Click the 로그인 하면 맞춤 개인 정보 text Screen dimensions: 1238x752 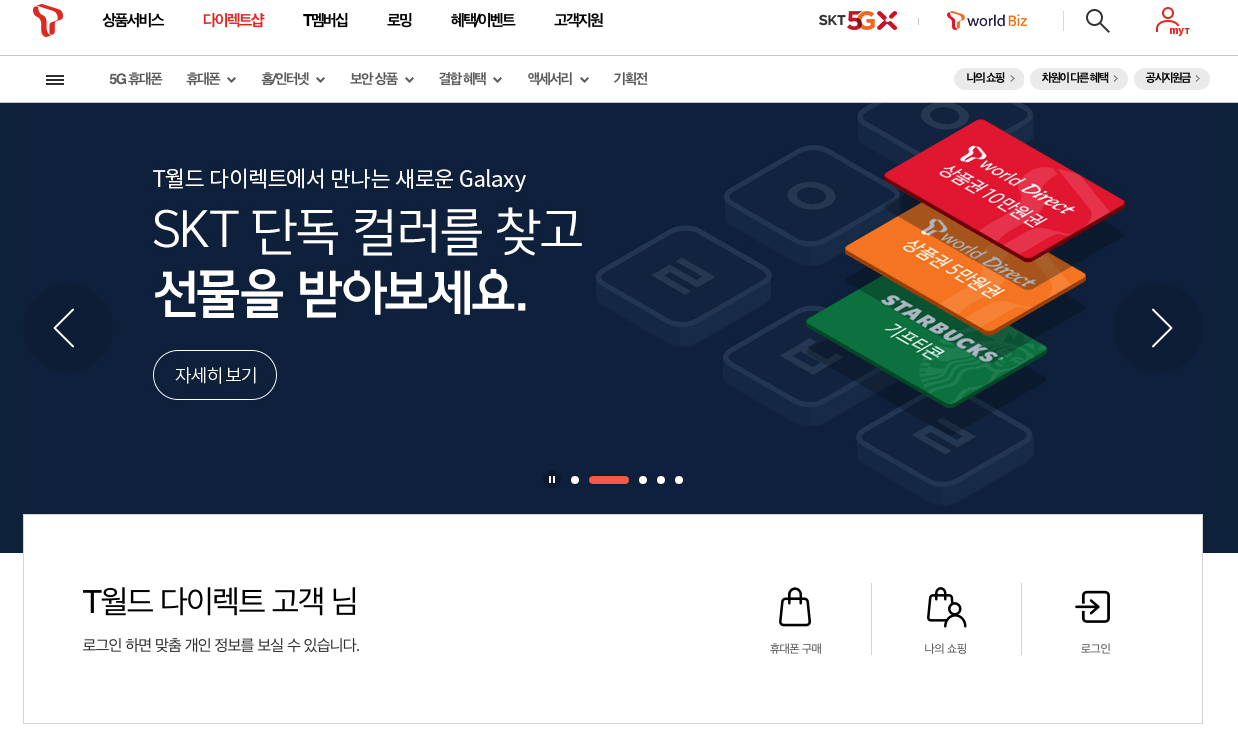(221, 645)
